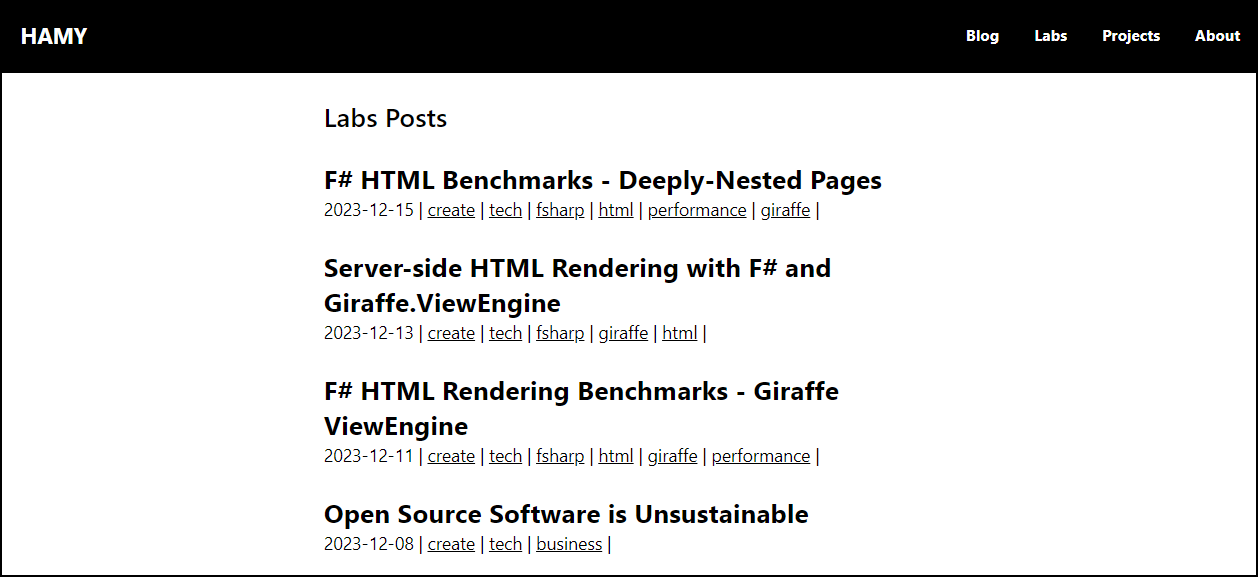Click the 'Labs Posts' heading text

pos(385,118)
